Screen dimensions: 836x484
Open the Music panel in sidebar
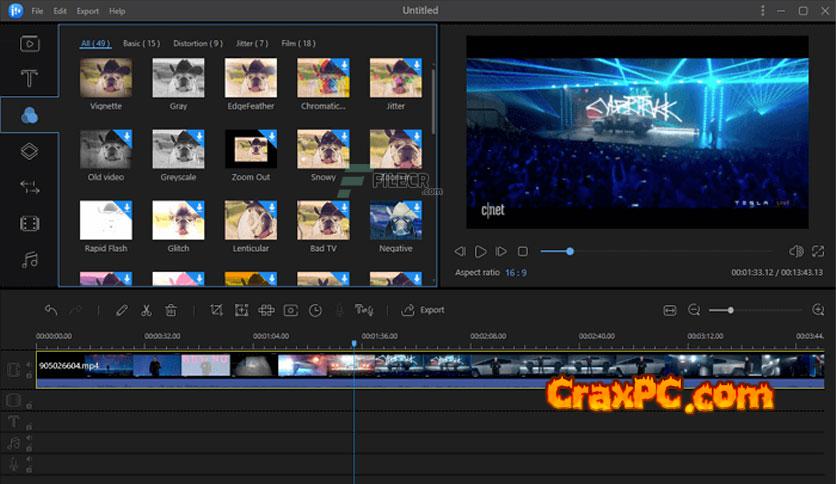pyautogui.click(x=30, y=259)
